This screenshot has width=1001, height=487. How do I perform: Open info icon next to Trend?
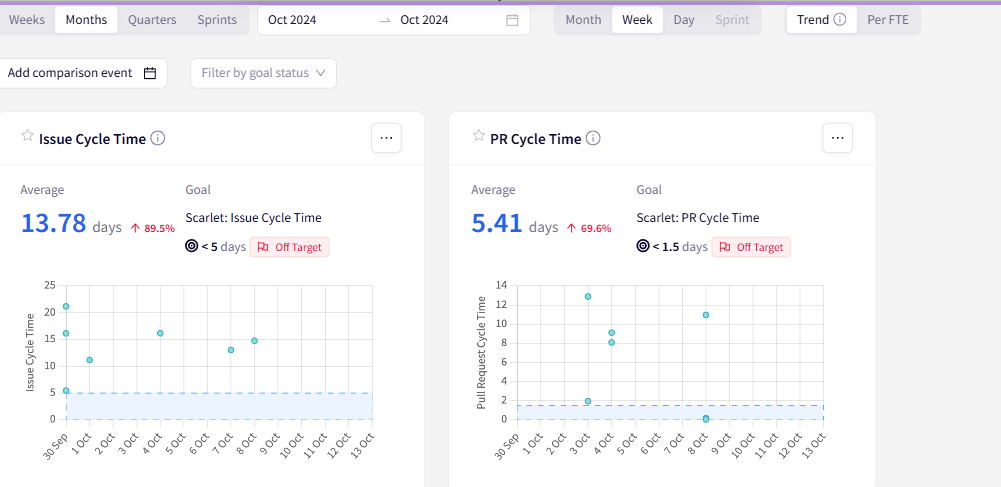(840, 20)
